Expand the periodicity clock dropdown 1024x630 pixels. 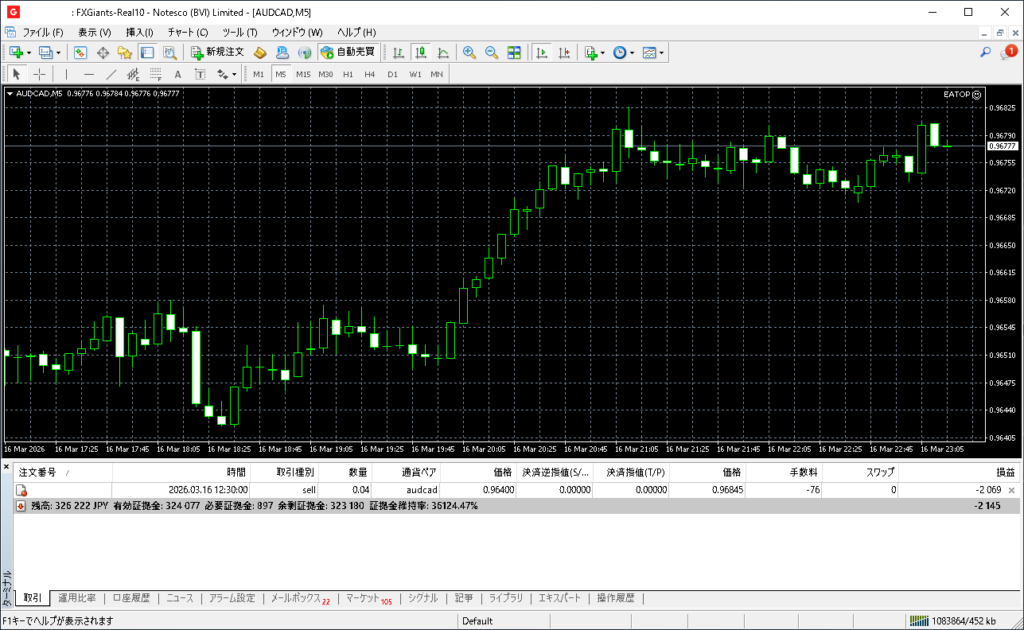tap(632, 53)
